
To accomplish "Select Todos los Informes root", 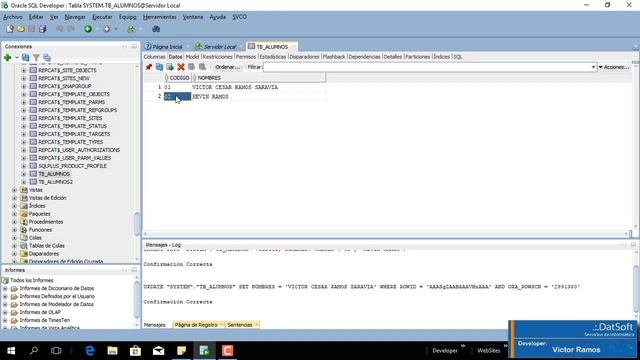I will click(x=31, y=280).
